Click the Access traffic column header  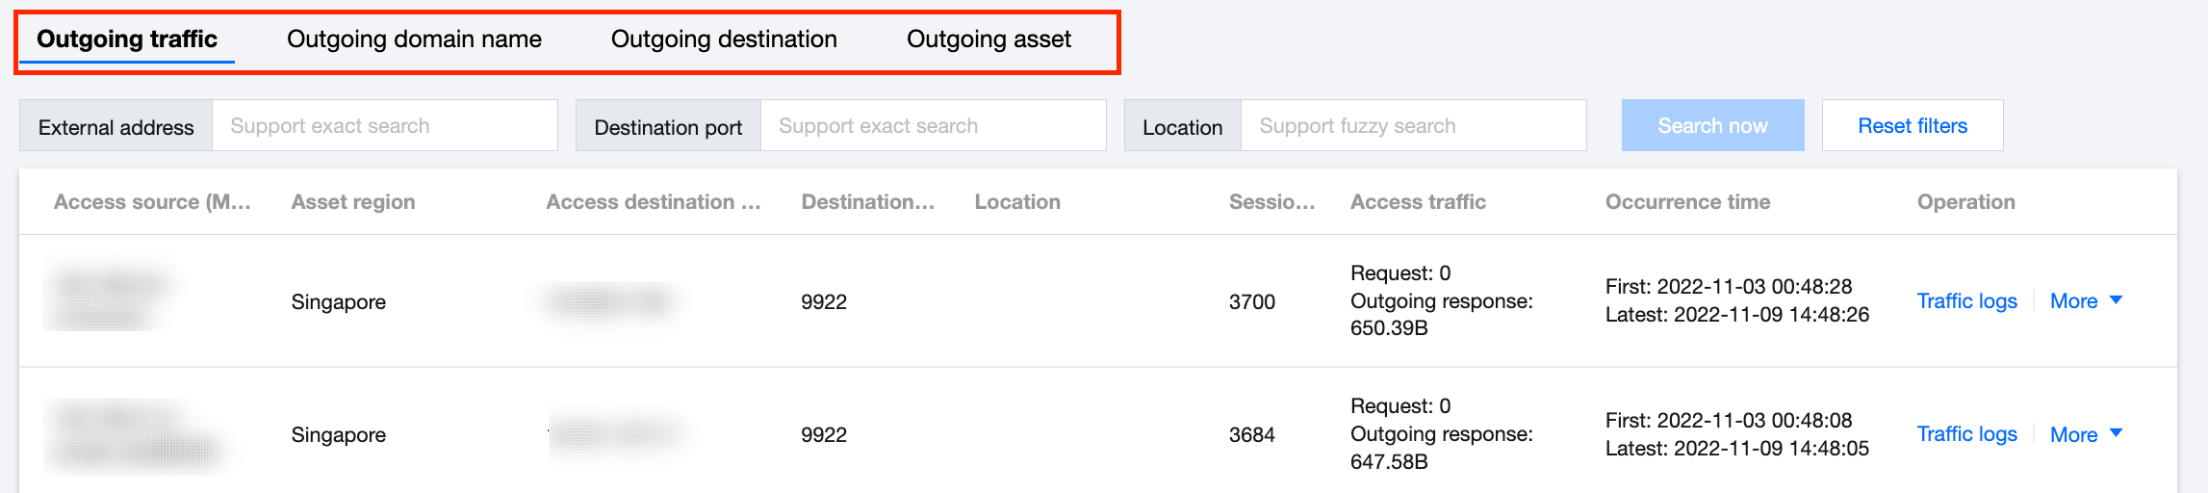(1418, 202)
